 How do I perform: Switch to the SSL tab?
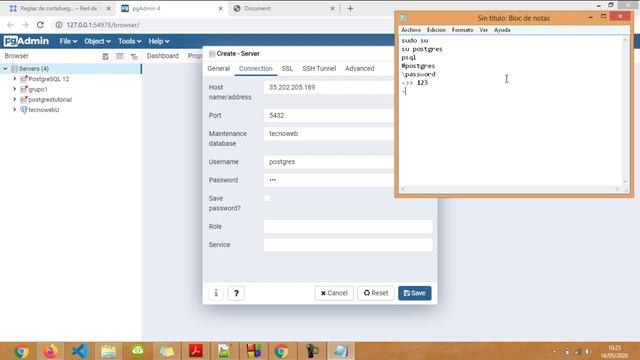(287, 69)
